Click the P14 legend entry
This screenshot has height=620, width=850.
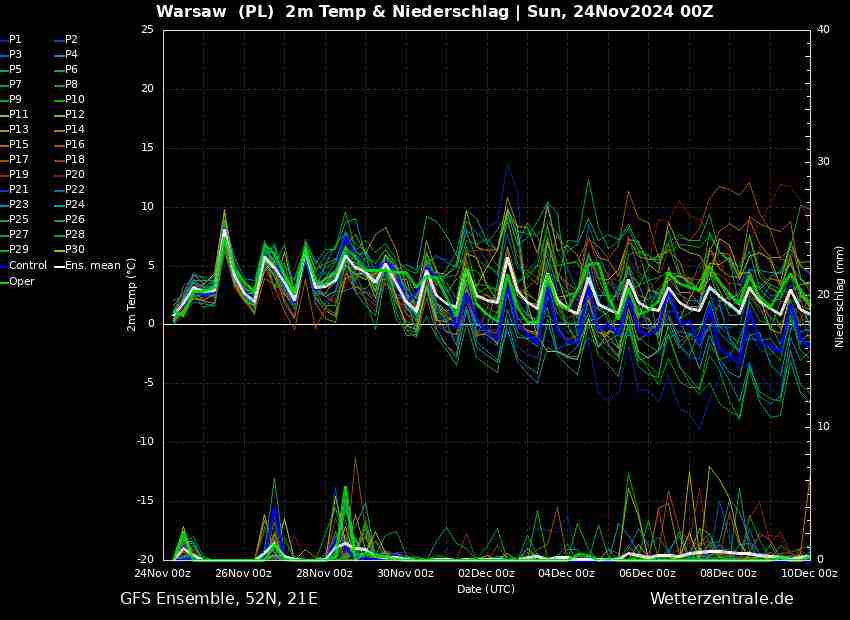69,130
